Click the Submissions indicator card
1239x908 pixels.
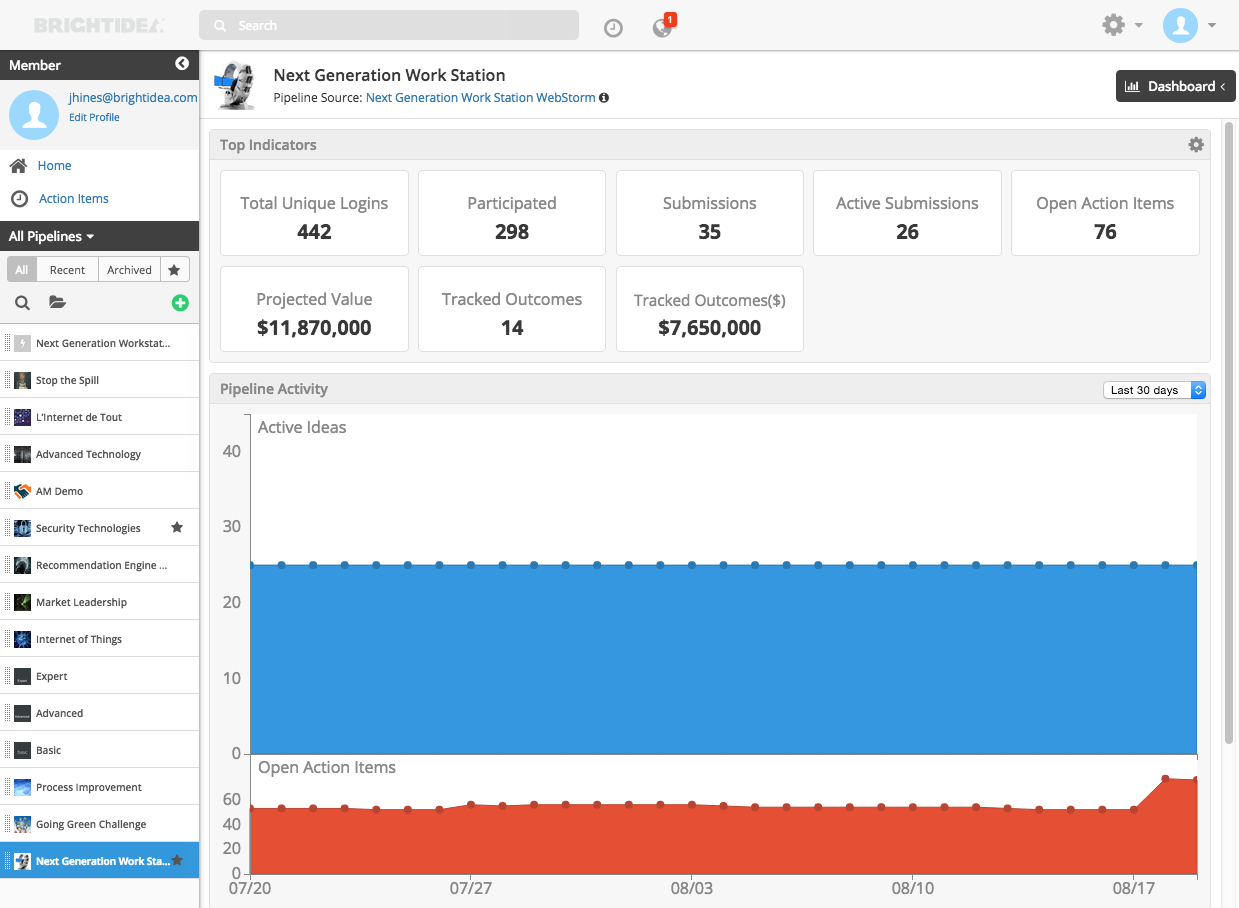[x=710, y=213]
